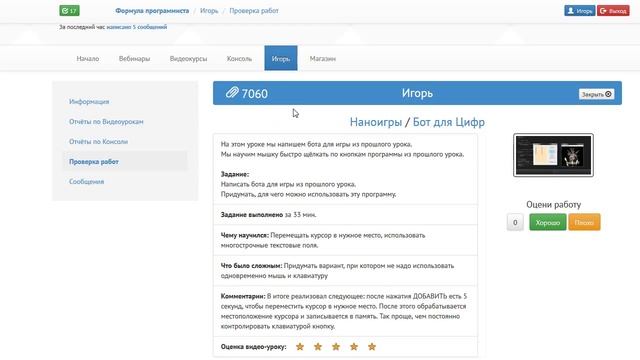
Task: Rate the work as Хорошо
Action: [548, 222]
